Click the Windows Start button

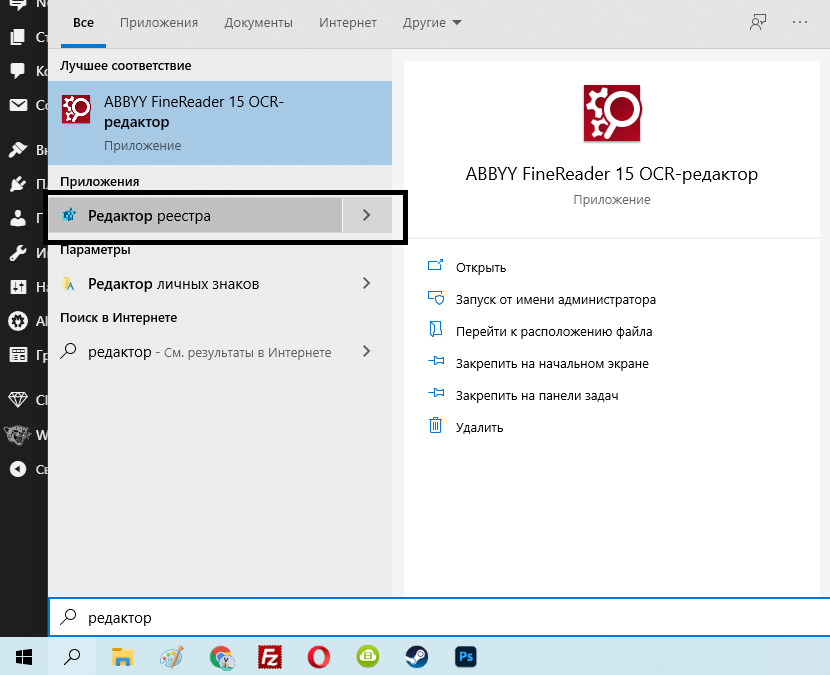click(x=23, y=657)
